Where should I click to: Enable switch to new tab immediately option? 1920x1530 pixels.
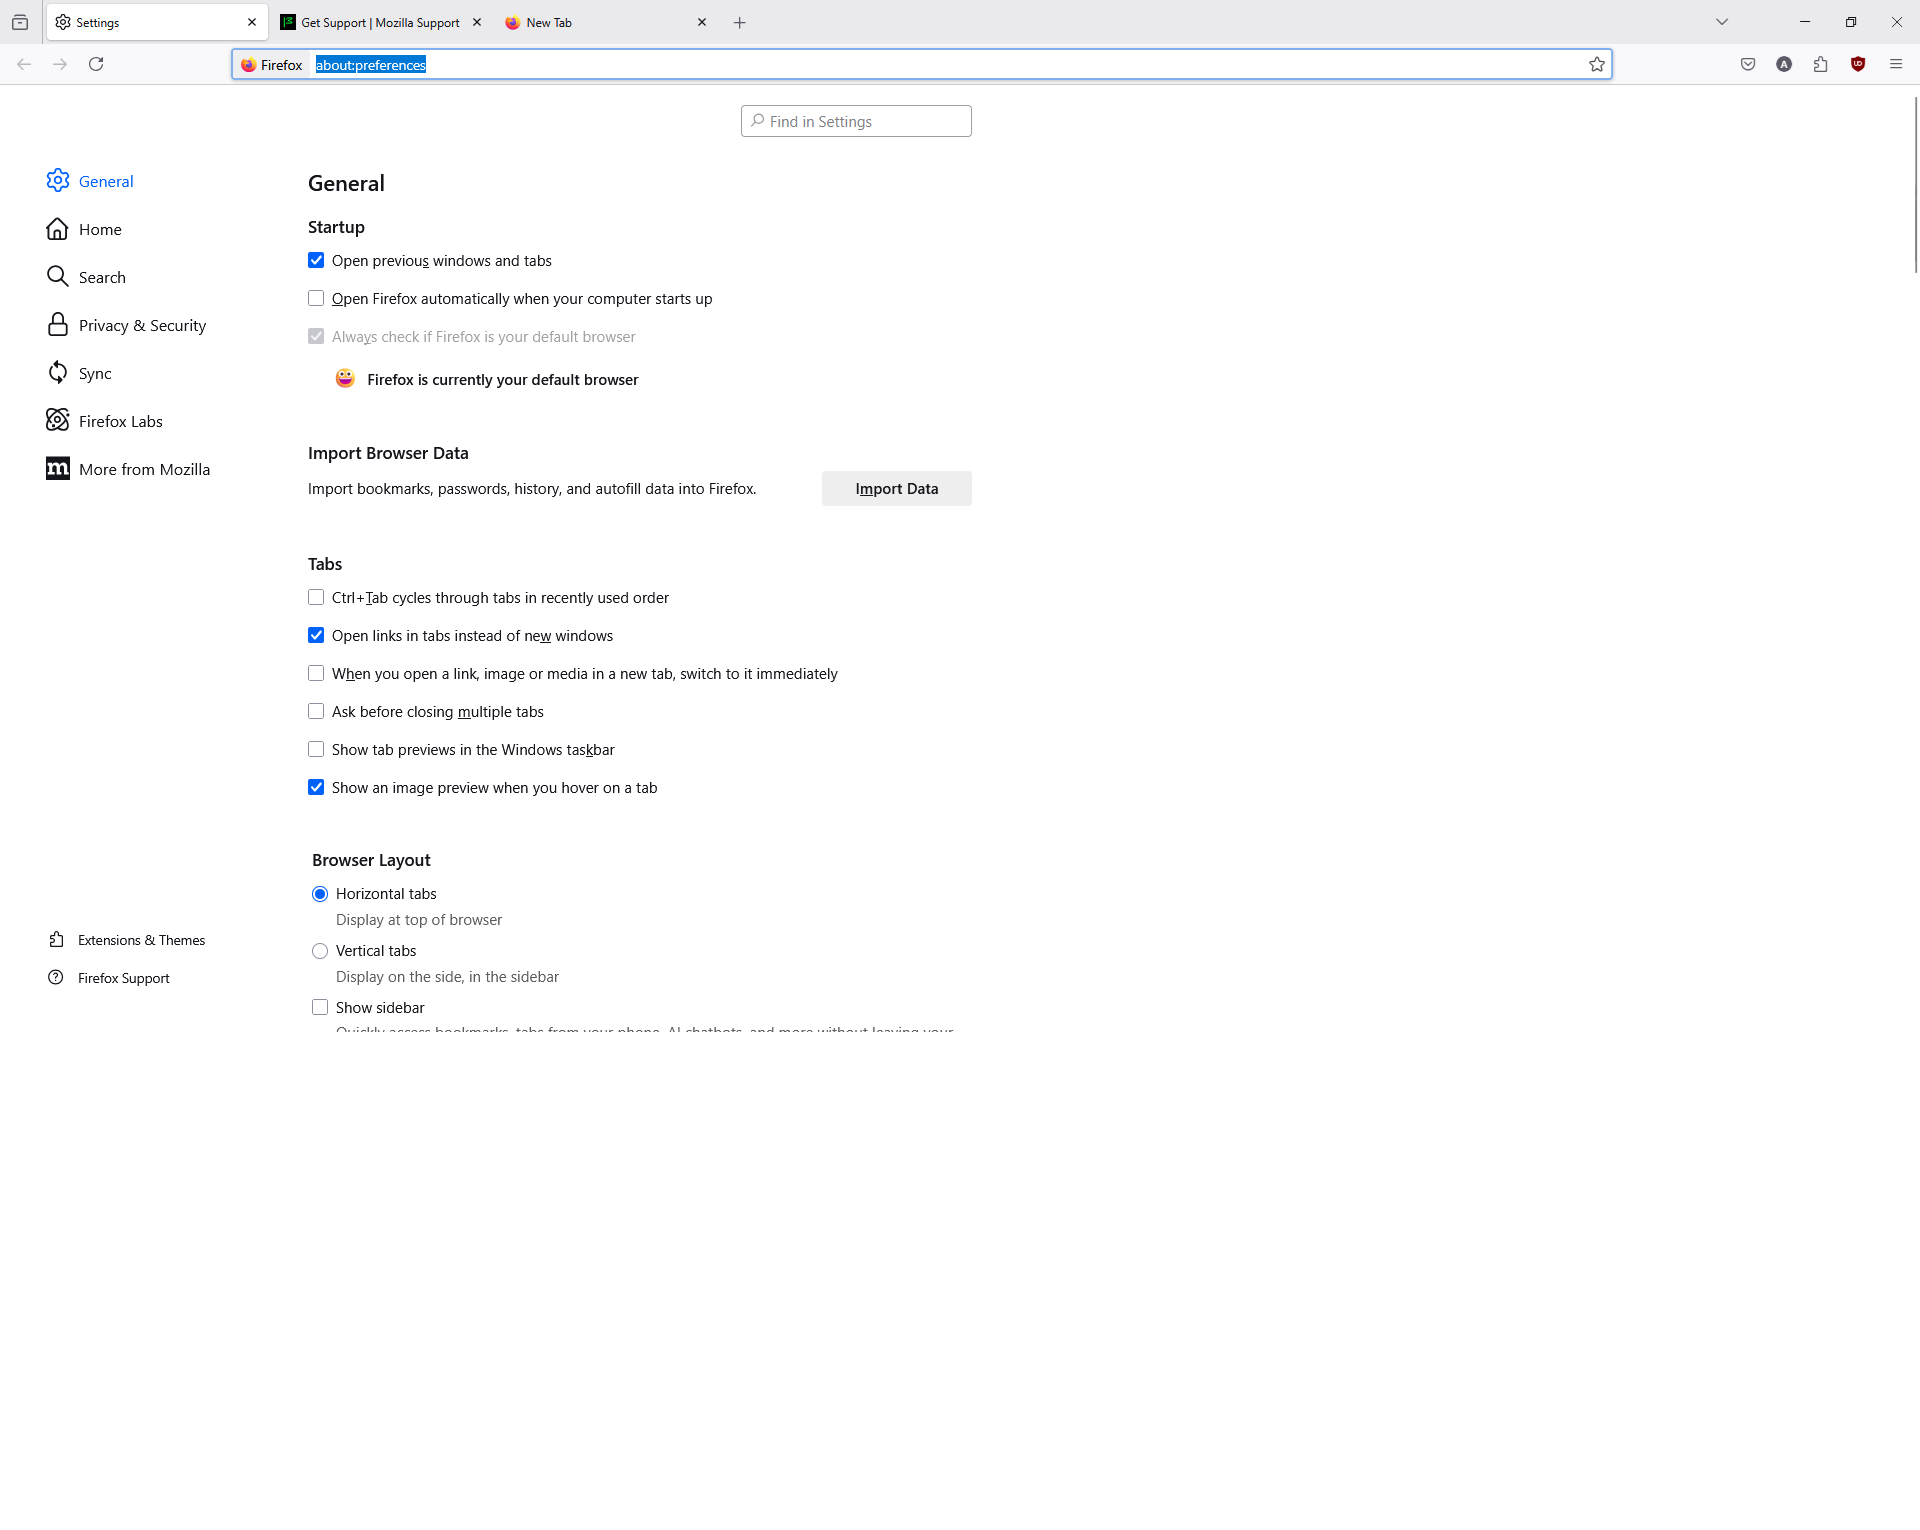316,673
